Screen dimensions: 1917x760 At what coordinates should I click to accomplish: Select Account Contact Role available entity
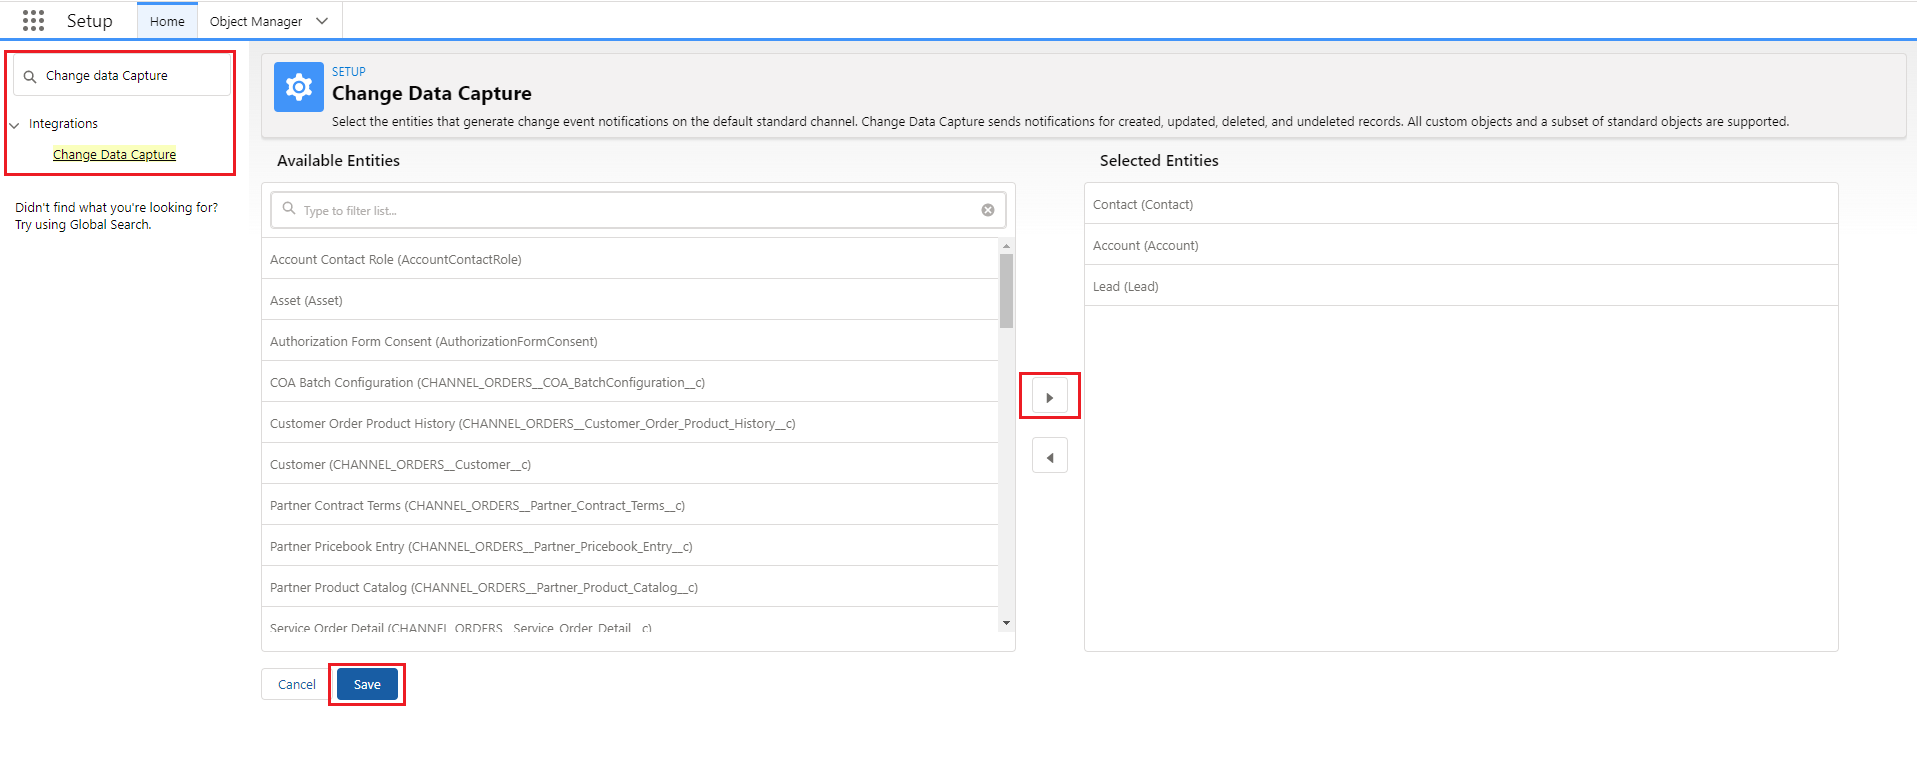pos(395,260)
